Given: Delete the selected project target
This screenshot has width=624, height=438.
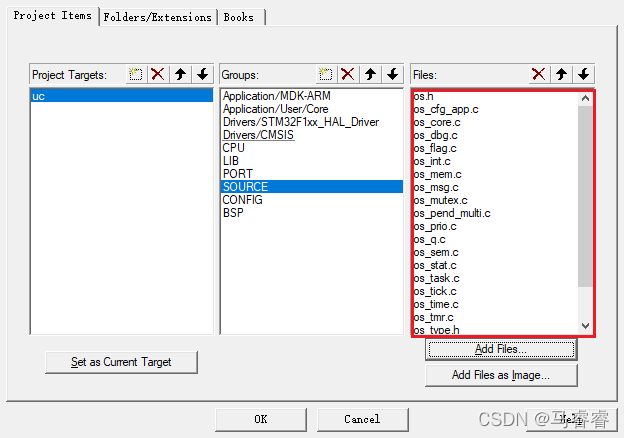Looking at the screenshot, I should pyautogui.click(x=158, y=74).
